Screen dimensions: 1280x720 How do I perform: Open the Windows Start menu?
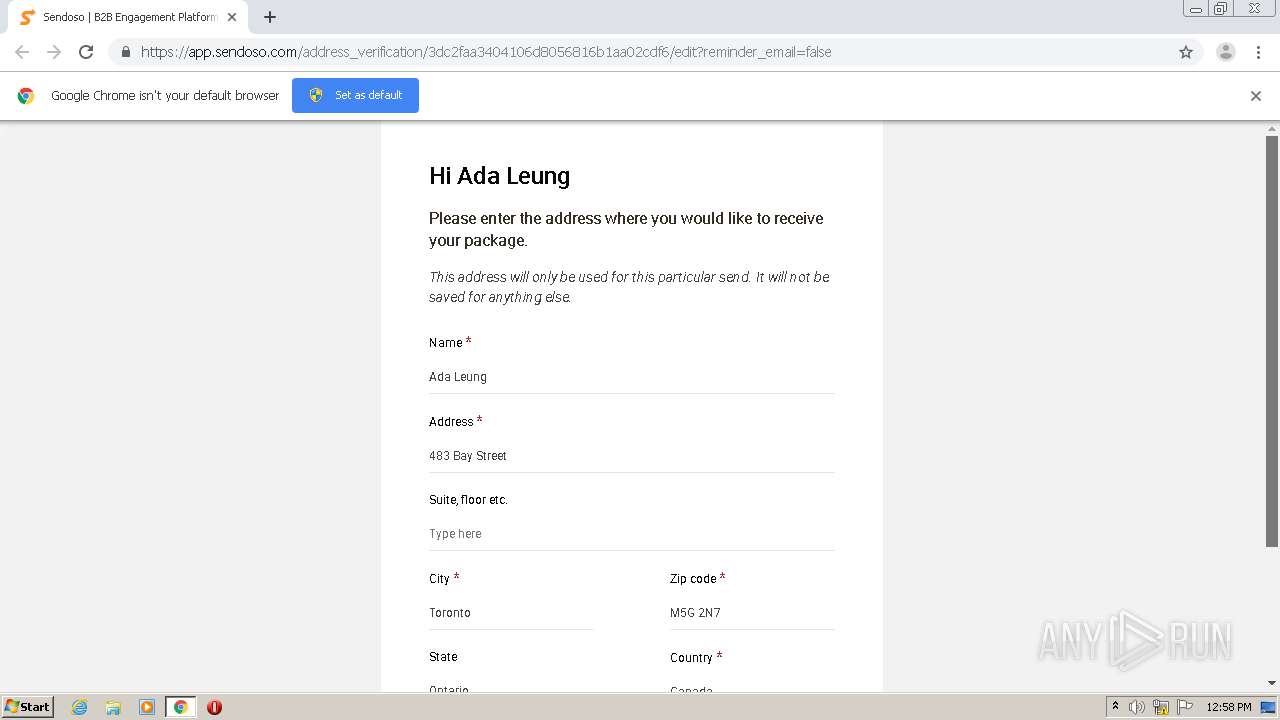coord(27,707)
